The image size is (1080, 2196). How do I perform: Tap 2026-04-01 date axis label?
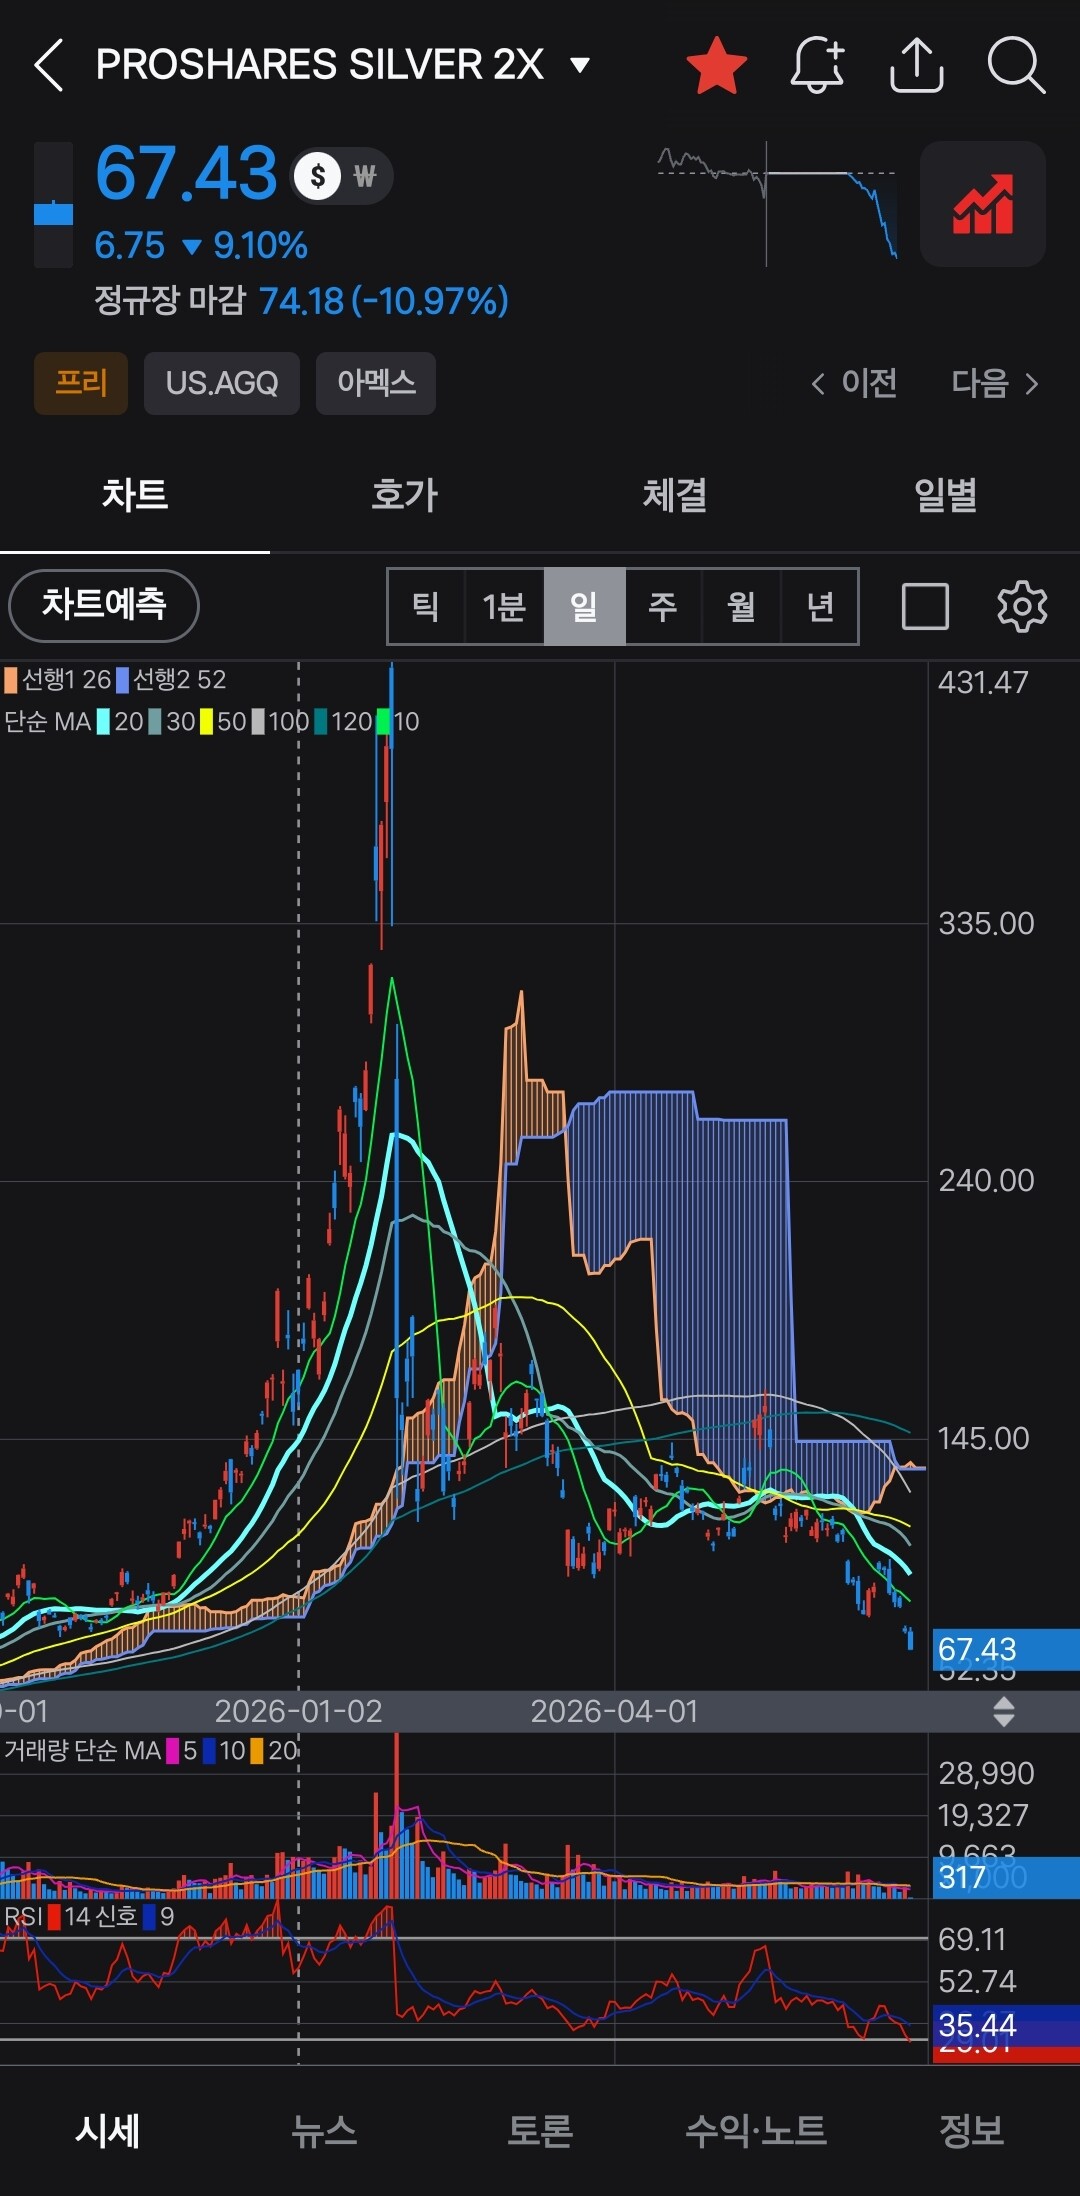(x=614, y=1712)
